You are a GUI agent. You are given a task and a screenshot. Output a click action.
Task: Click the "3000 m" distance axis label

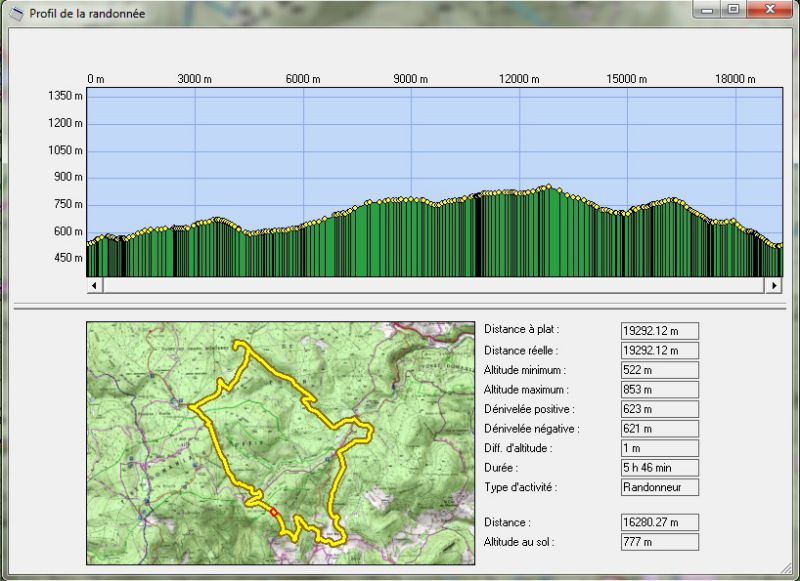click(x=194, y=79)
